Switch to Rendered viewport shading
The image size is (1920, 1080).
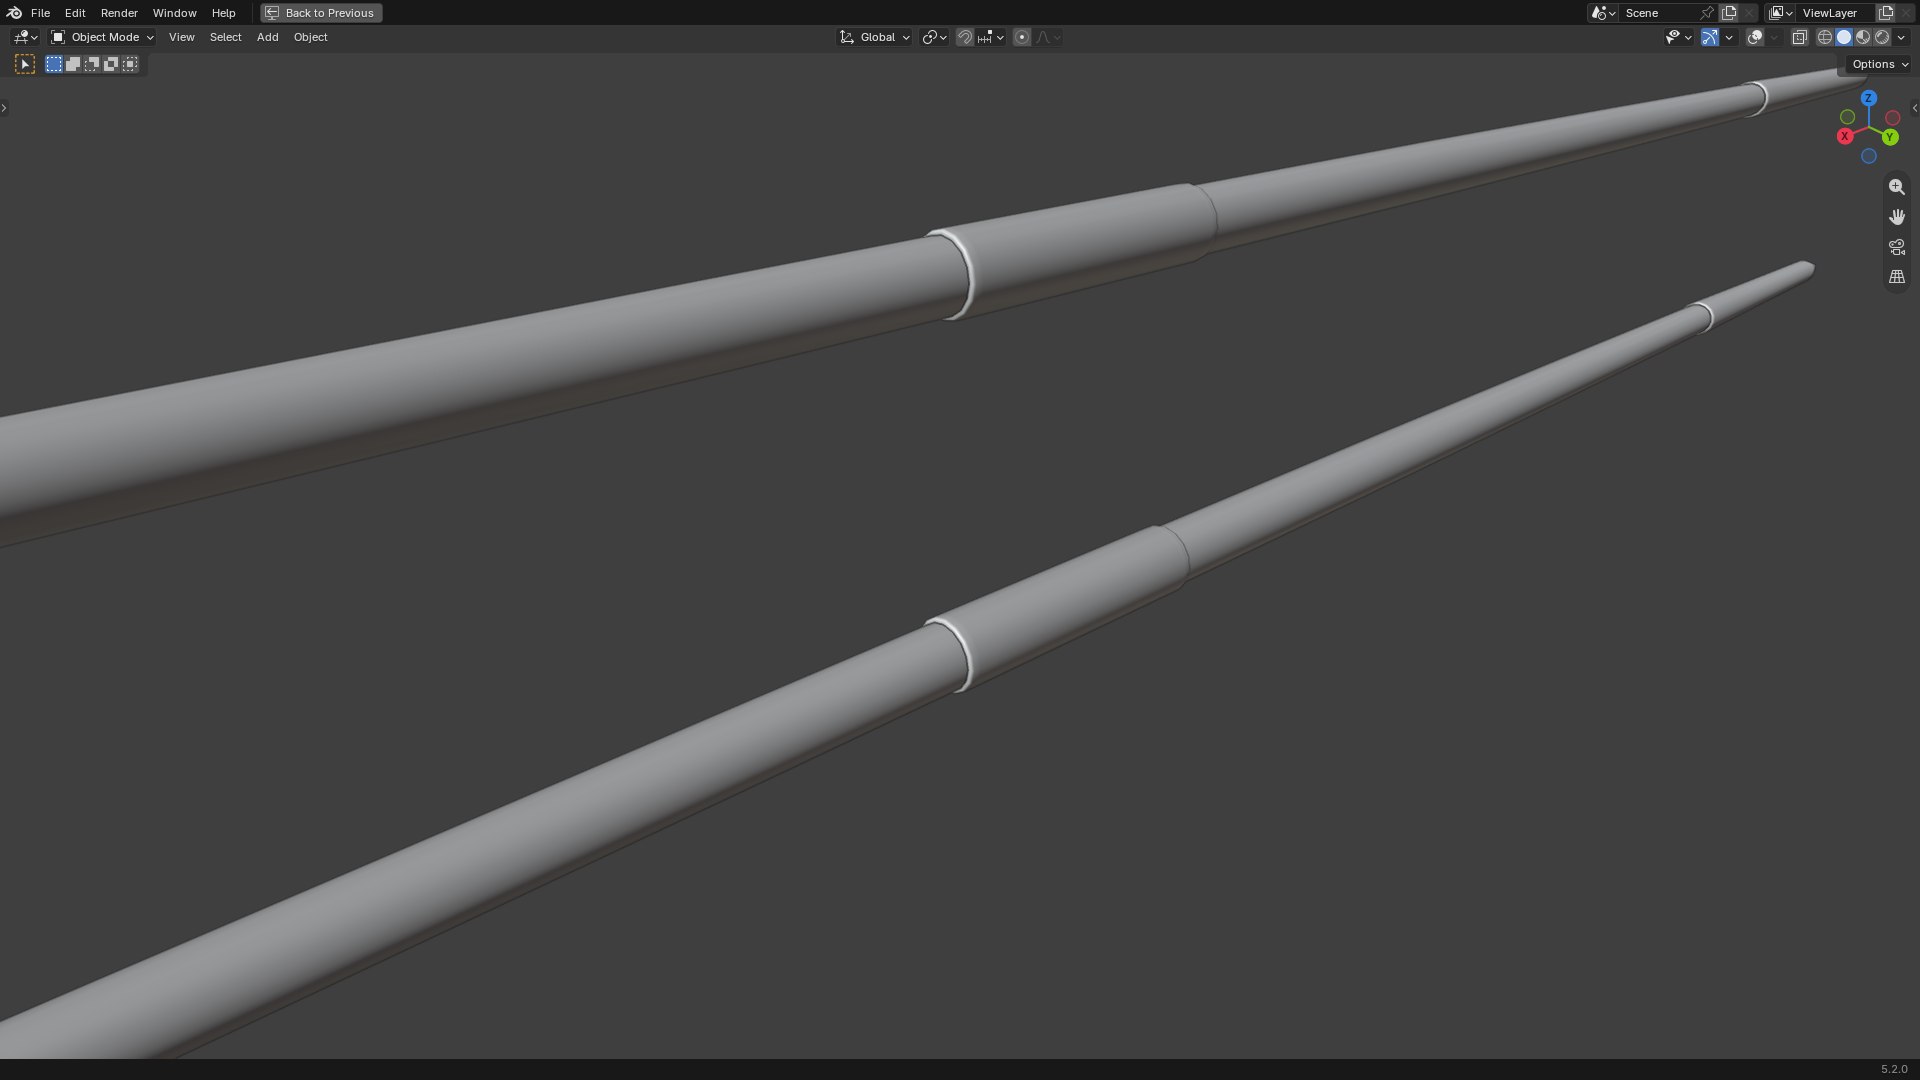point(1882,37)
